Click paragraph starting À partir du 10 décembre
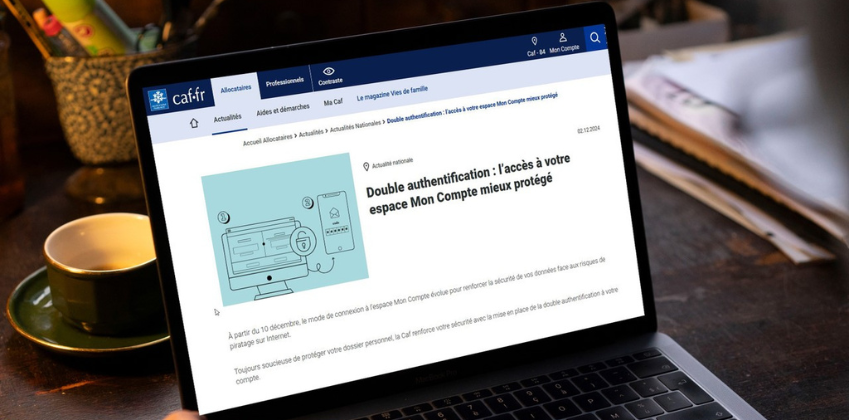Image resolution: width=849 pixels, height=420 pixels. [x=416, y=305]
